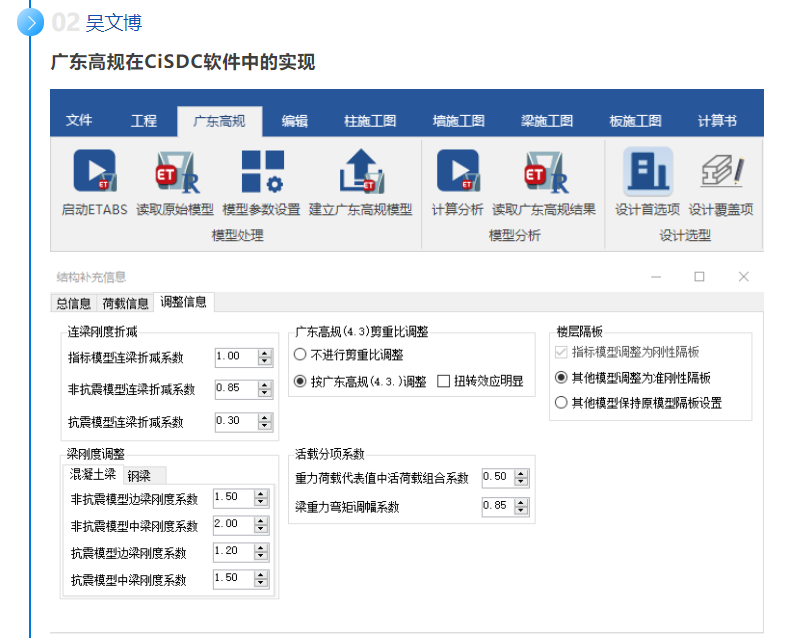Open 设计覆盖项 tool
The image size is (799, 638).
[x=722, y=171]
